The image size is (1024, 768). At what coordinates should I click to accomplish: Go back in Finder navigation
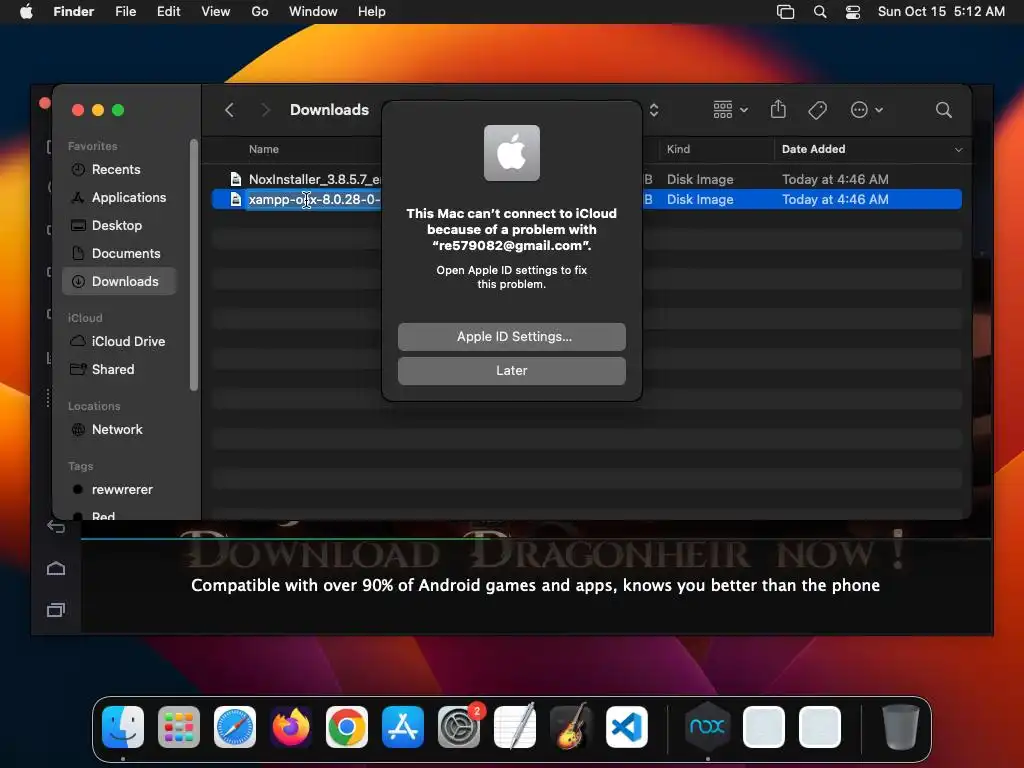tap(229, 110)
